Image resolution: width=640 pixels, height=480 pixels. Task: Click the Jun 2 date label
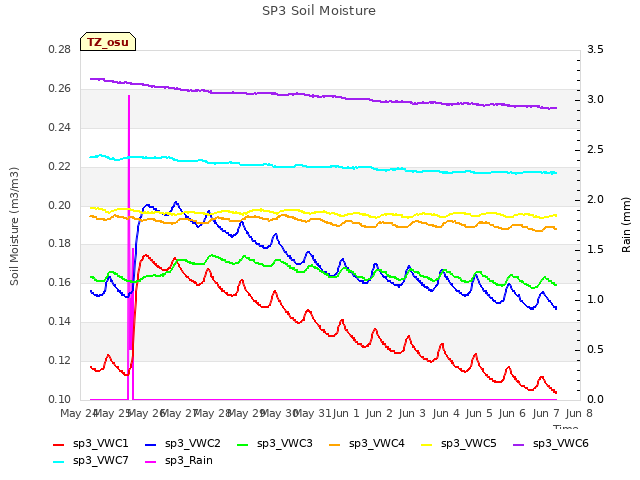pos(379,413)
